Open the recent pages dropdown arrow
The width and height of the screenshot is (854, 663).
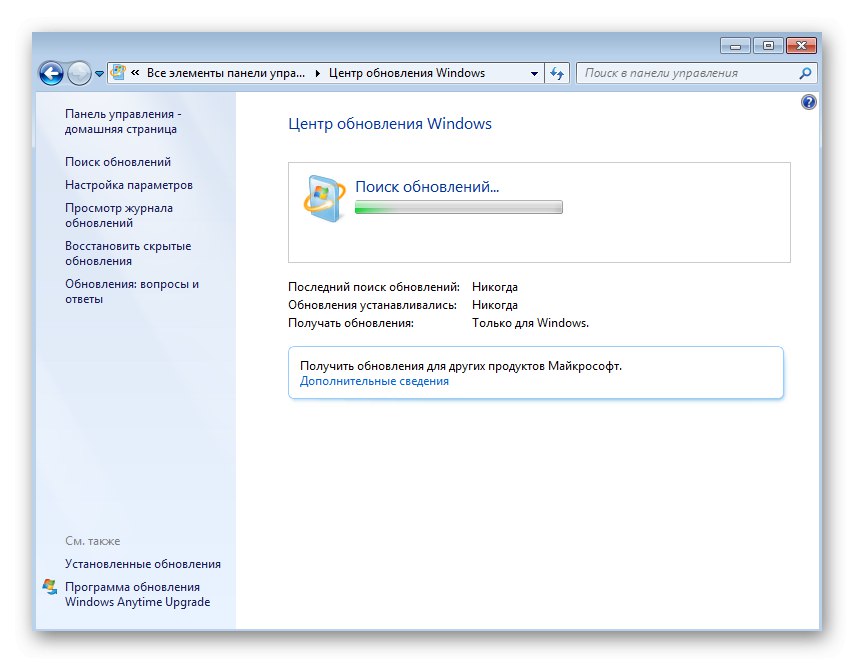click(99, 74)
